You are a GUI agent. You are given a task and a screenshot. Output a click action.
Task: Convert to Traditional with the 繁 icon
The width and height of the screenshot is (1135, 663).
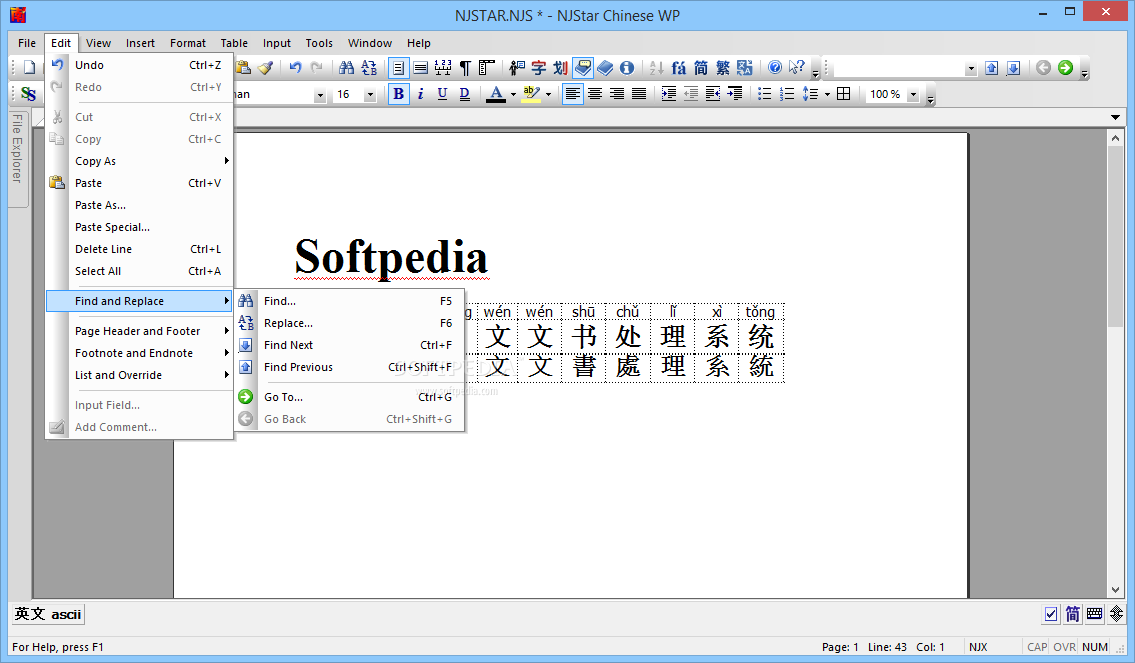(722, 68)
